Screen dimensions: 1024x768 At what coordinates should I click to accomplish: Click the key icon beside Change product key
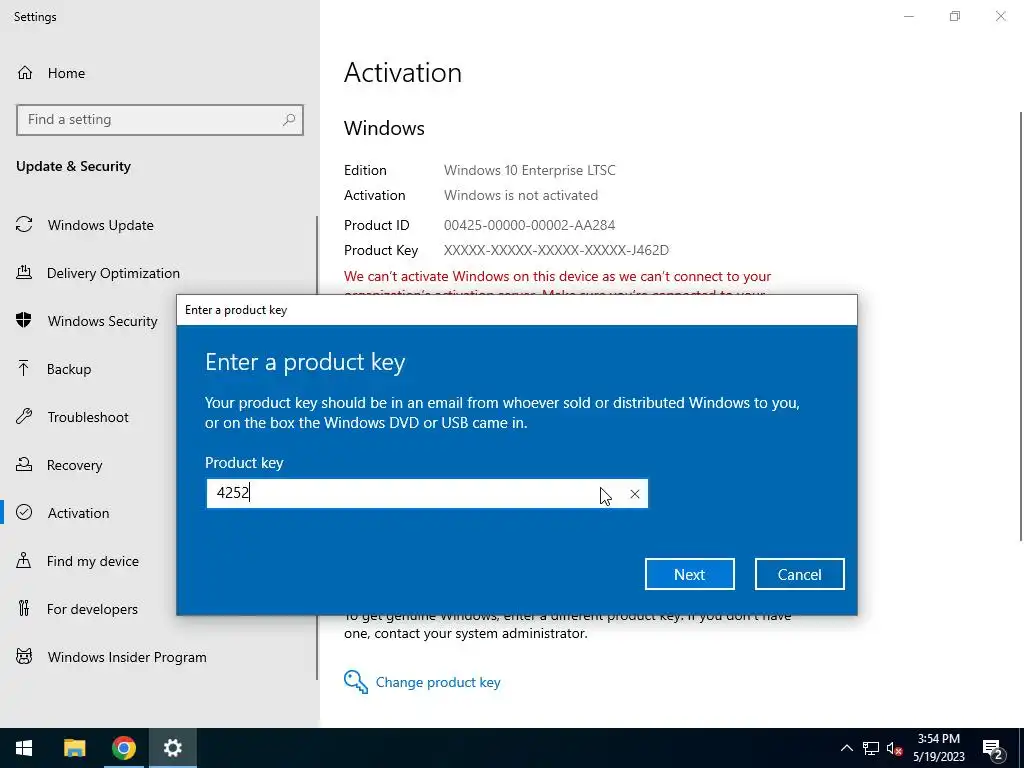[356, 682]
